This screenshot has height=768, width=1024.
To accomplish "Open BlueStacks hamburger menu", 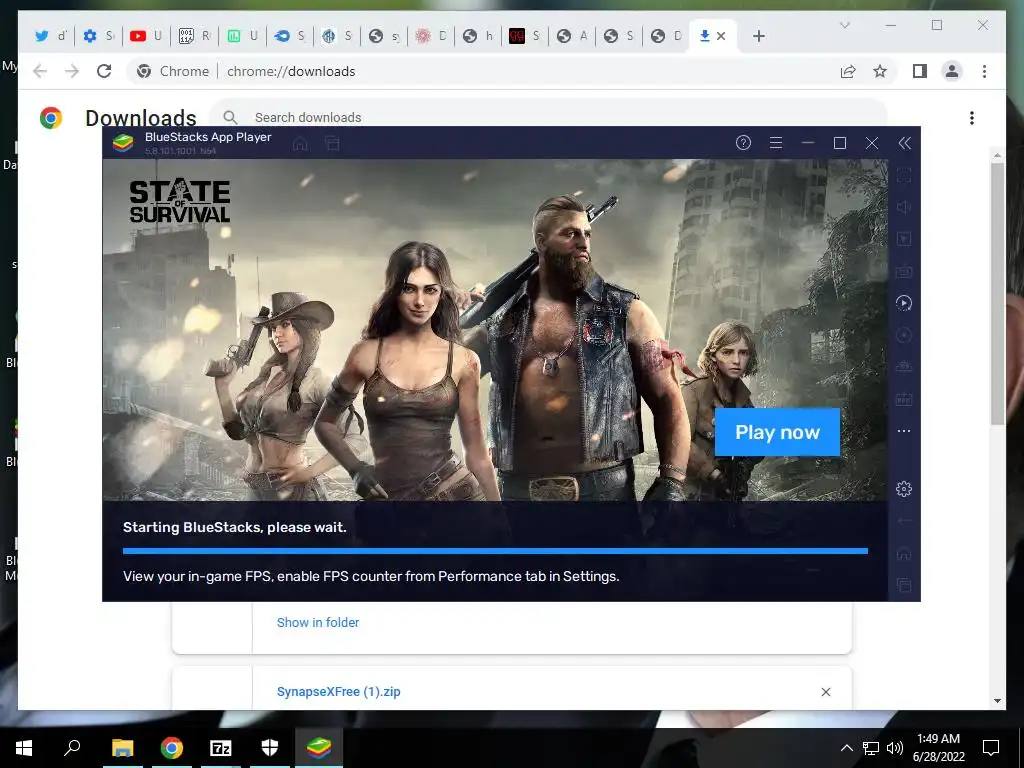I will coord(776,143).
